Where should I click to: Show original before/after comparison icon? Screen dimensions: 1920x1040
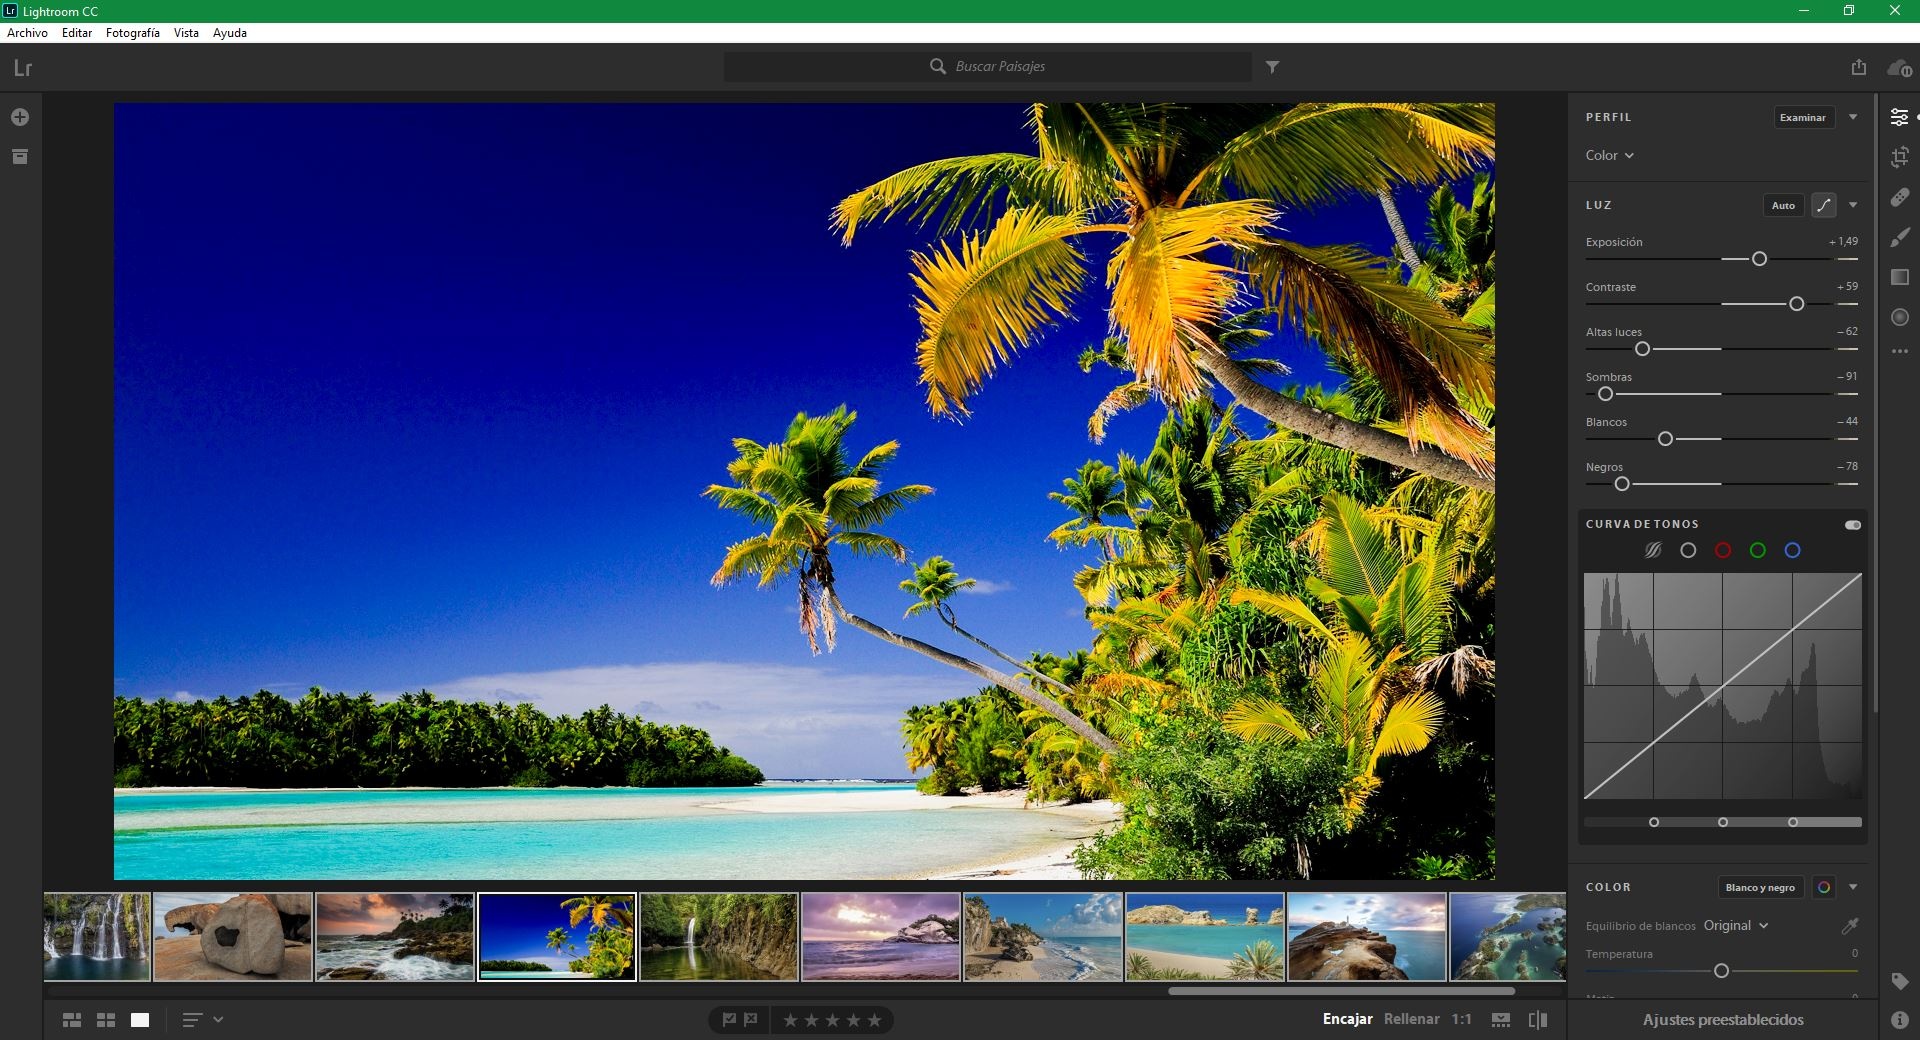pos(1538,1020)
